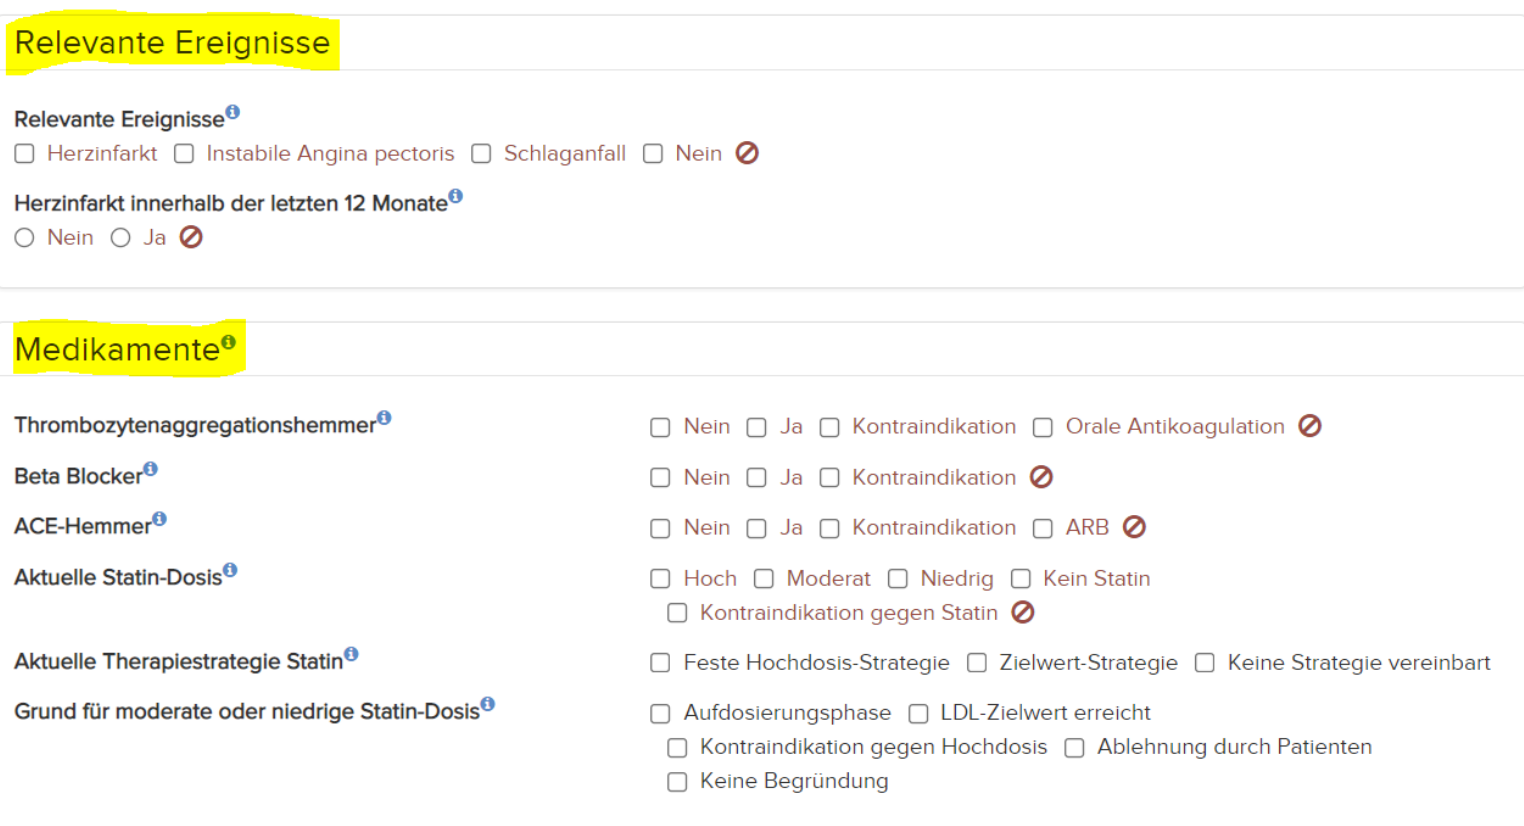The width and height of the screenshot is (1524, 826).
Task: Check Keine Begründung under Statin-Dosis
Action: (677, 781)
